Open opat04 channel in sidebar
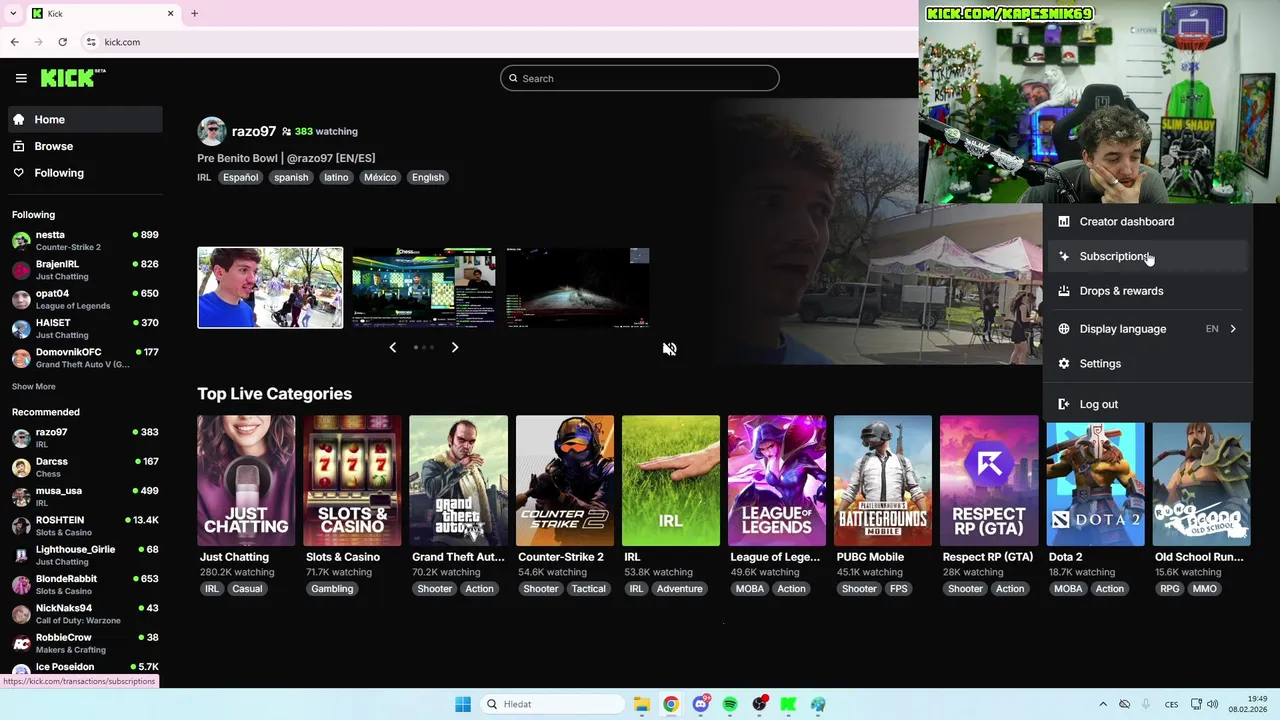 pyautogui.click(x=85, y=299)
